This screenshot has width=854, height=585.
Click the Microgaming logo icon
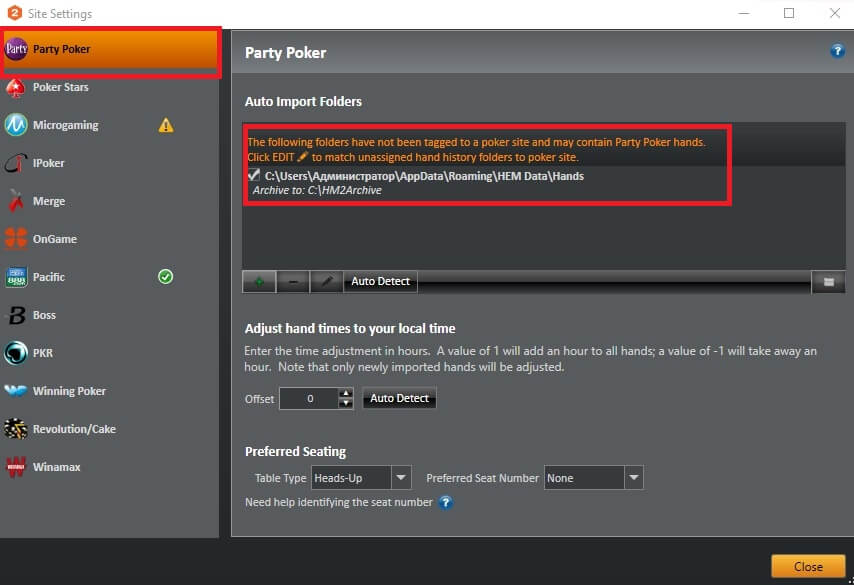(16, 125)
